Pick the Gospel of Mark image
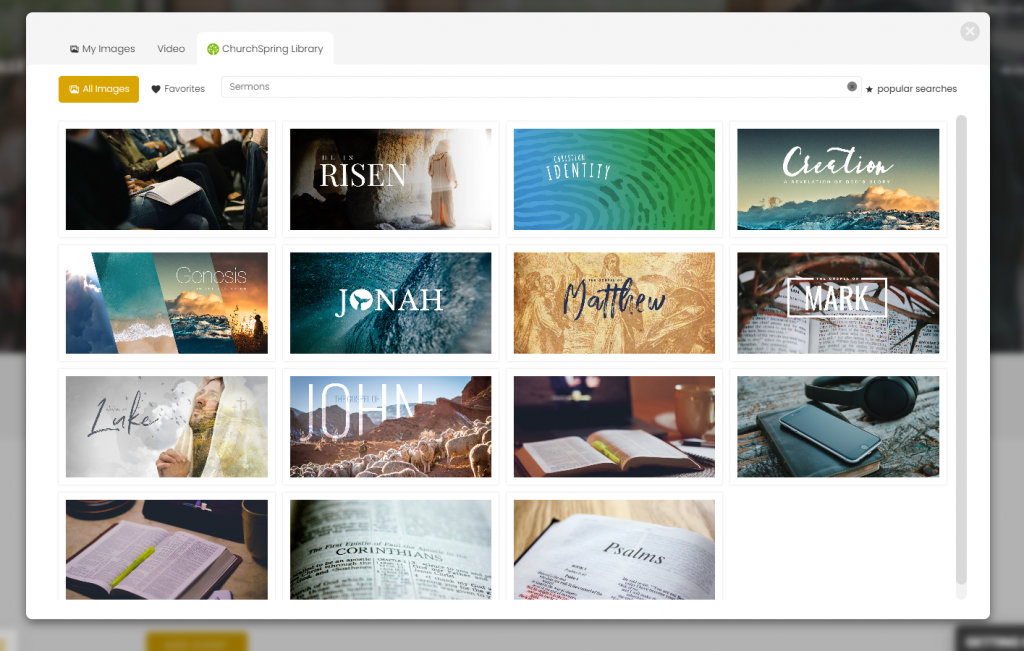 (838, 303)
